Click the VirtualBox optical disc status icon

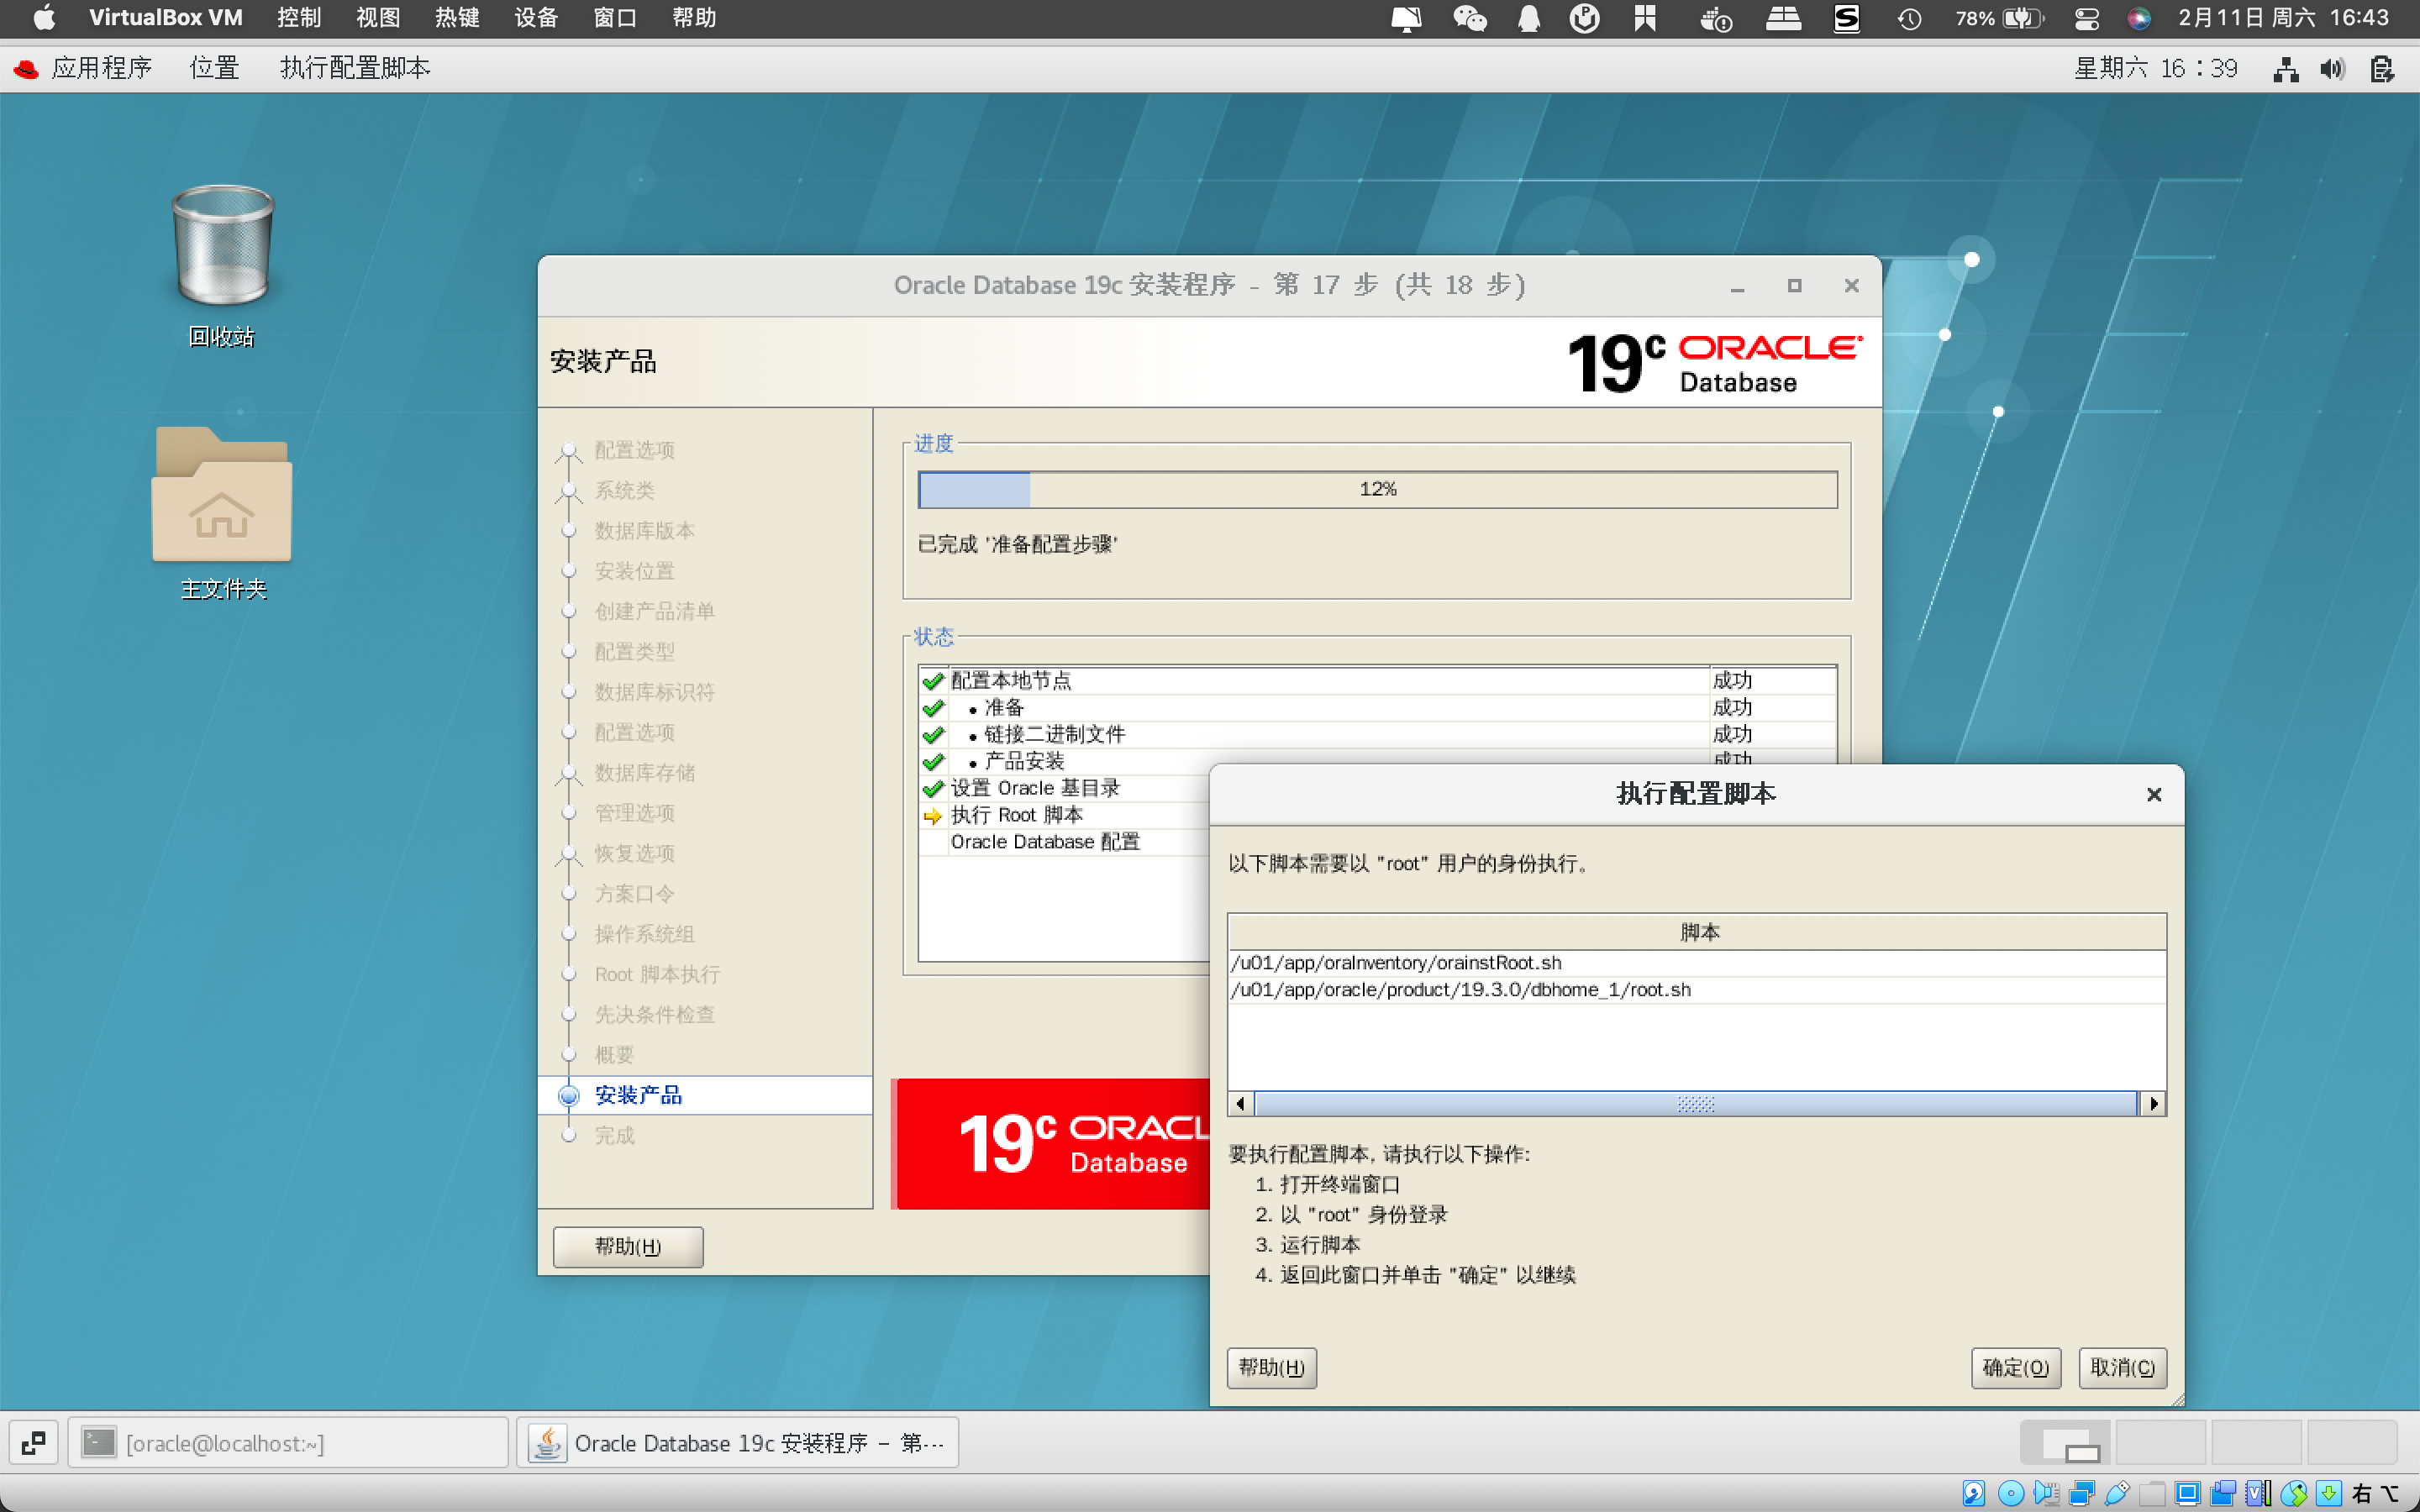(2010, 1493)
